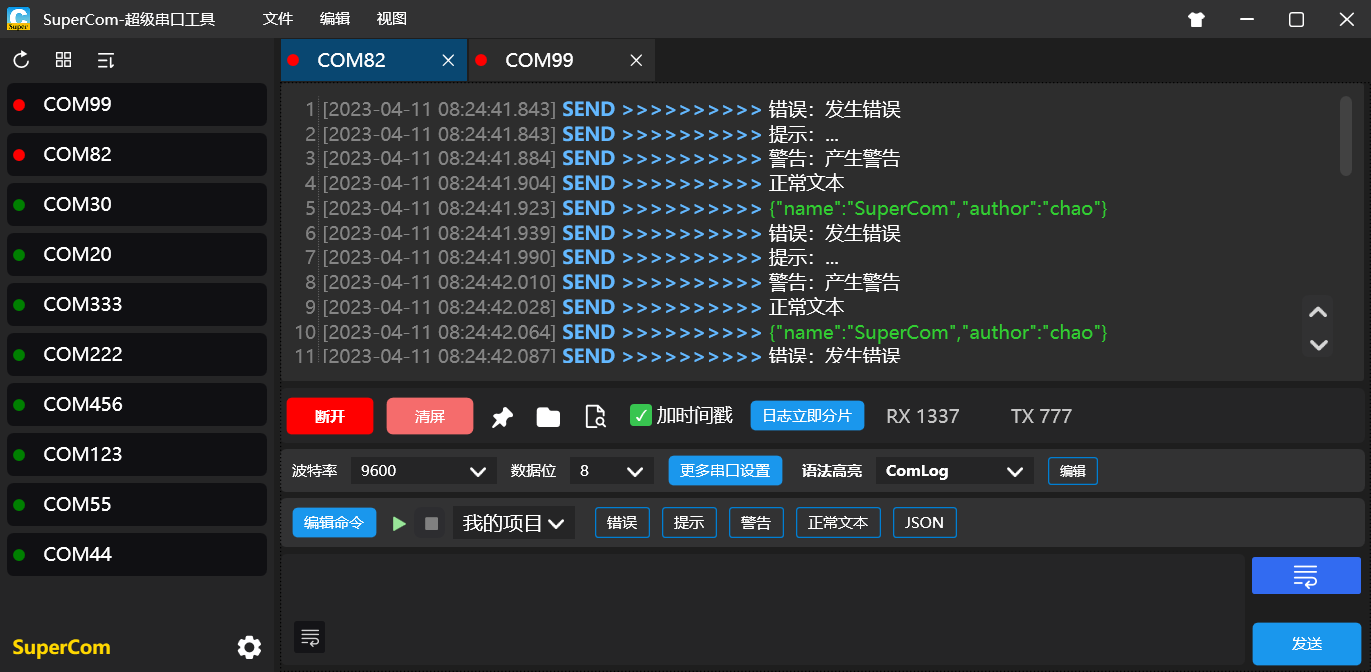Click the 断开 disconnect button
This screenshot has height=672, width=1371.
pos(330,415)
